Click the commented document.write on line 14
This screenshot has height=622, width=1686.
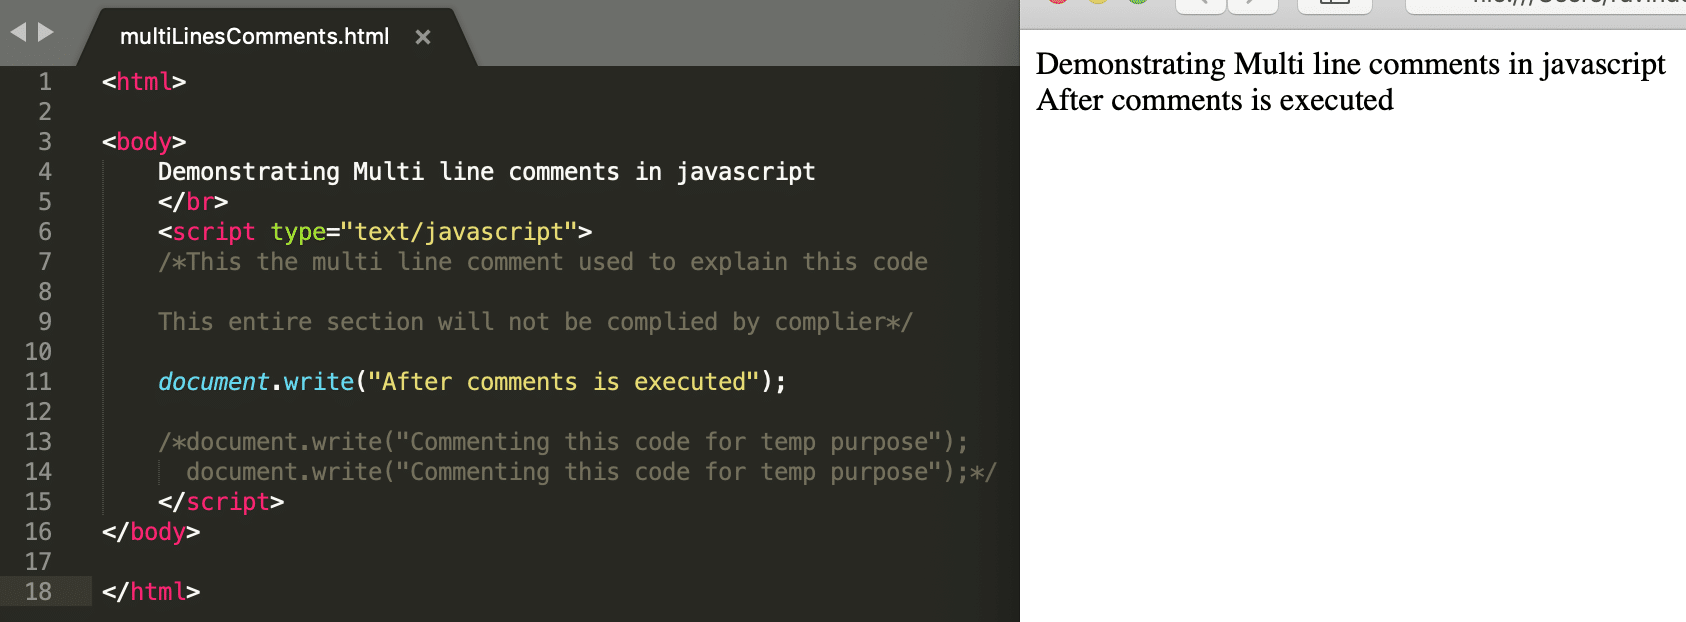(591, 472)
